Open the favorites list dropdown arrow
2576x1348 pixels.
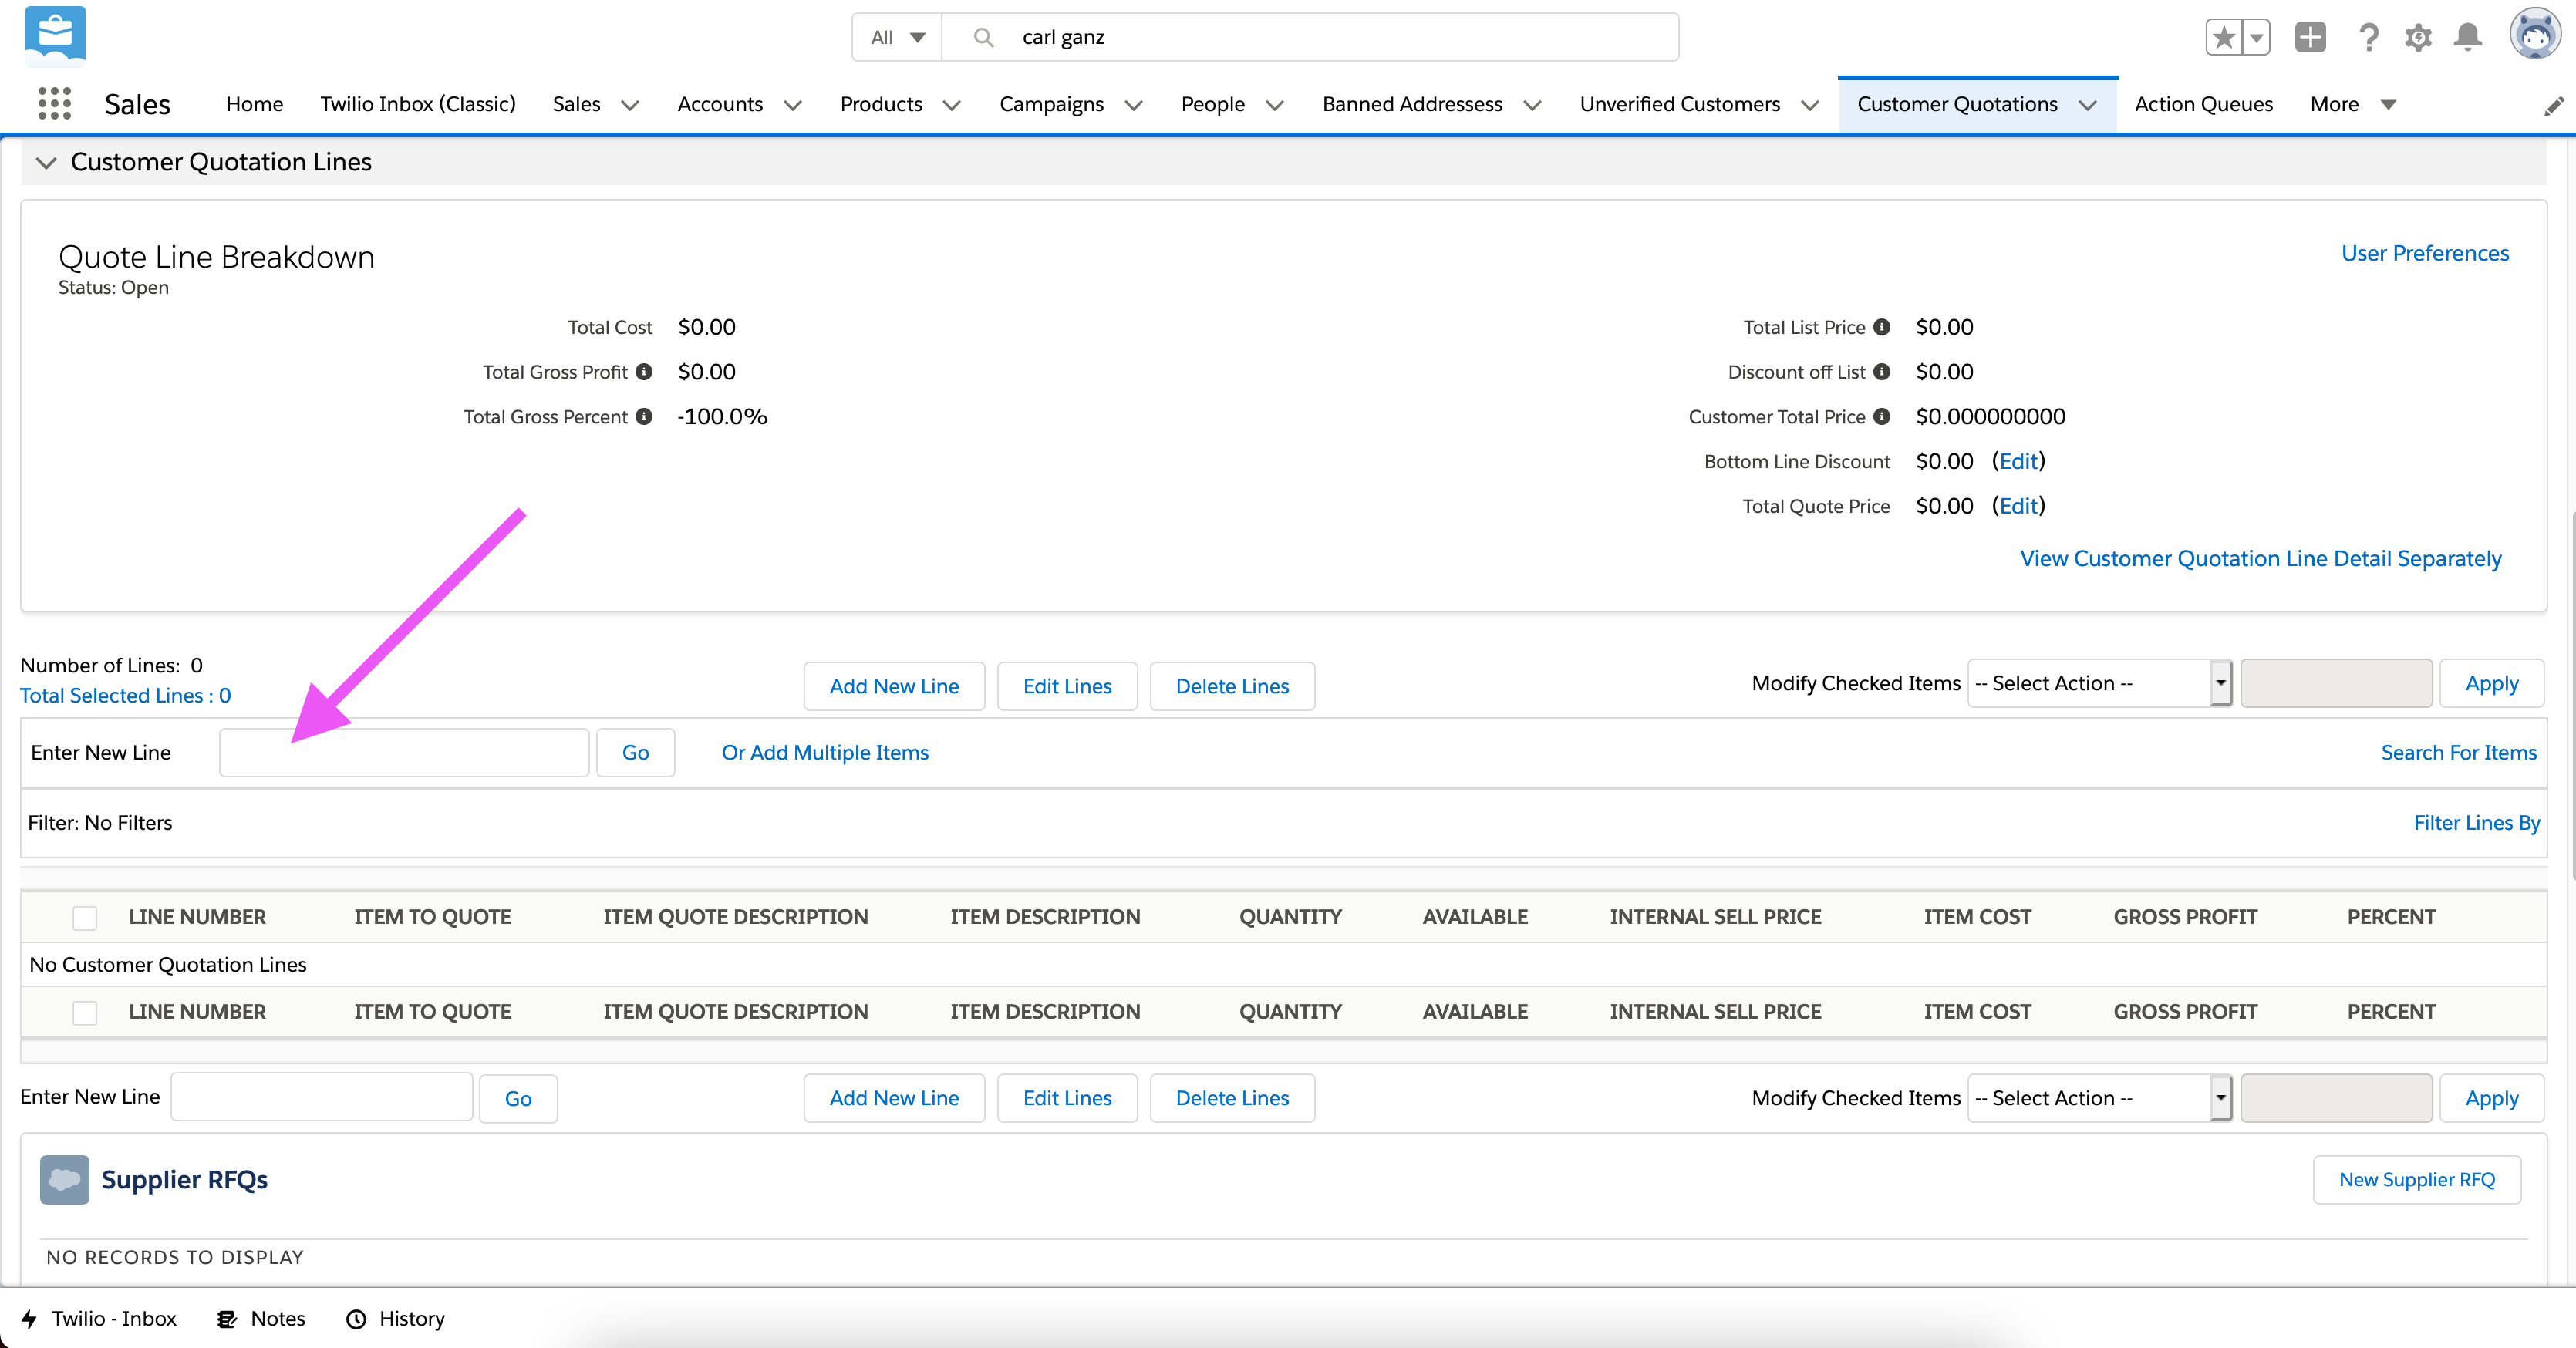(x=2256, y=38)
